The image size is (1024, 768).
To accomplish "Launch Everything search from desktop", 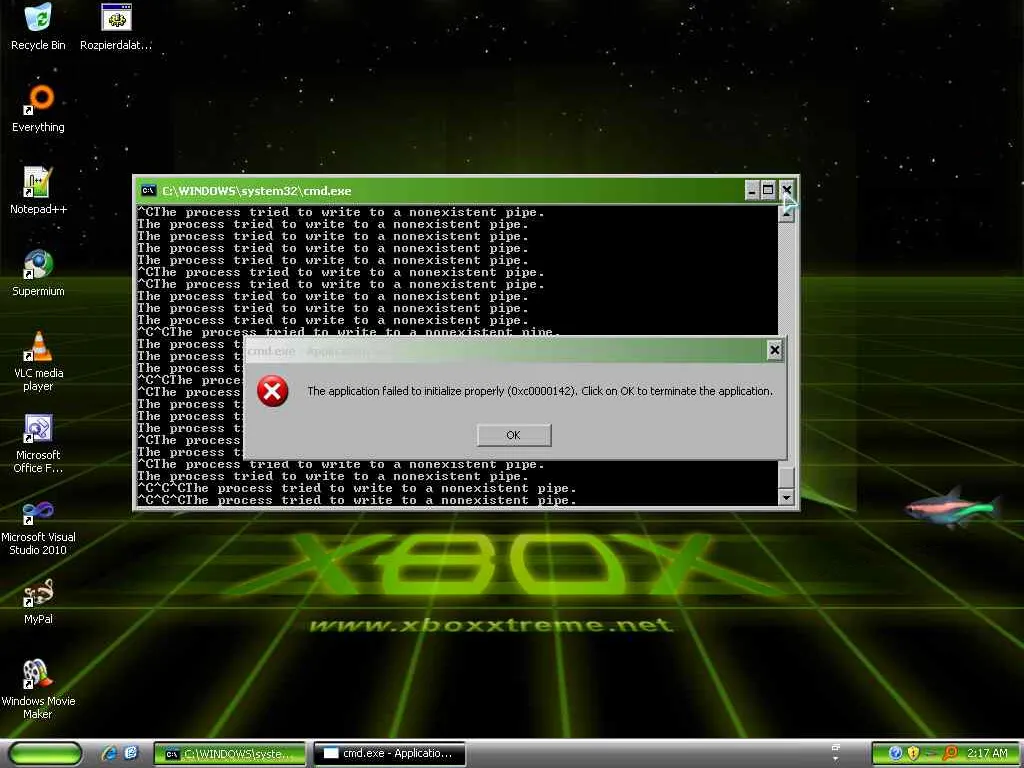I will [x=38, y=108].
